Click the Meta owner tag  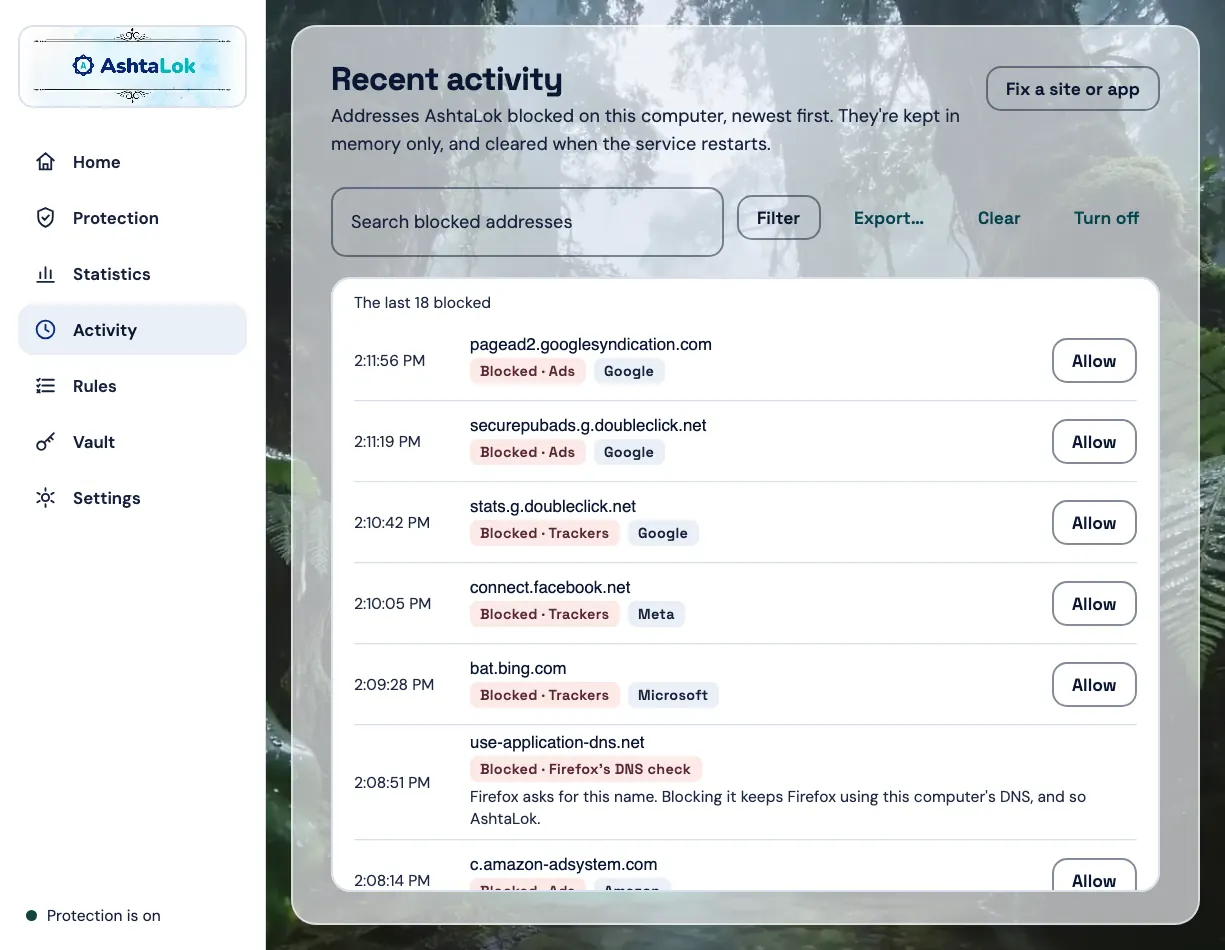pyautogui.click(x=656, y=614)
